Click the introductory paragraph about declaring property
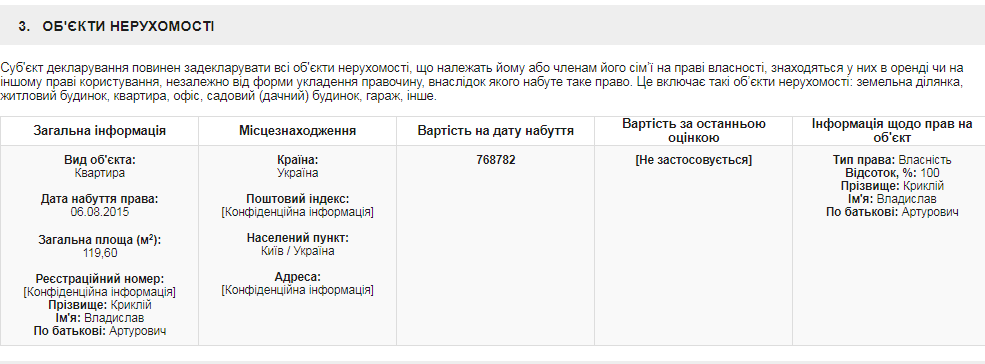 click(x=482, y=82)
